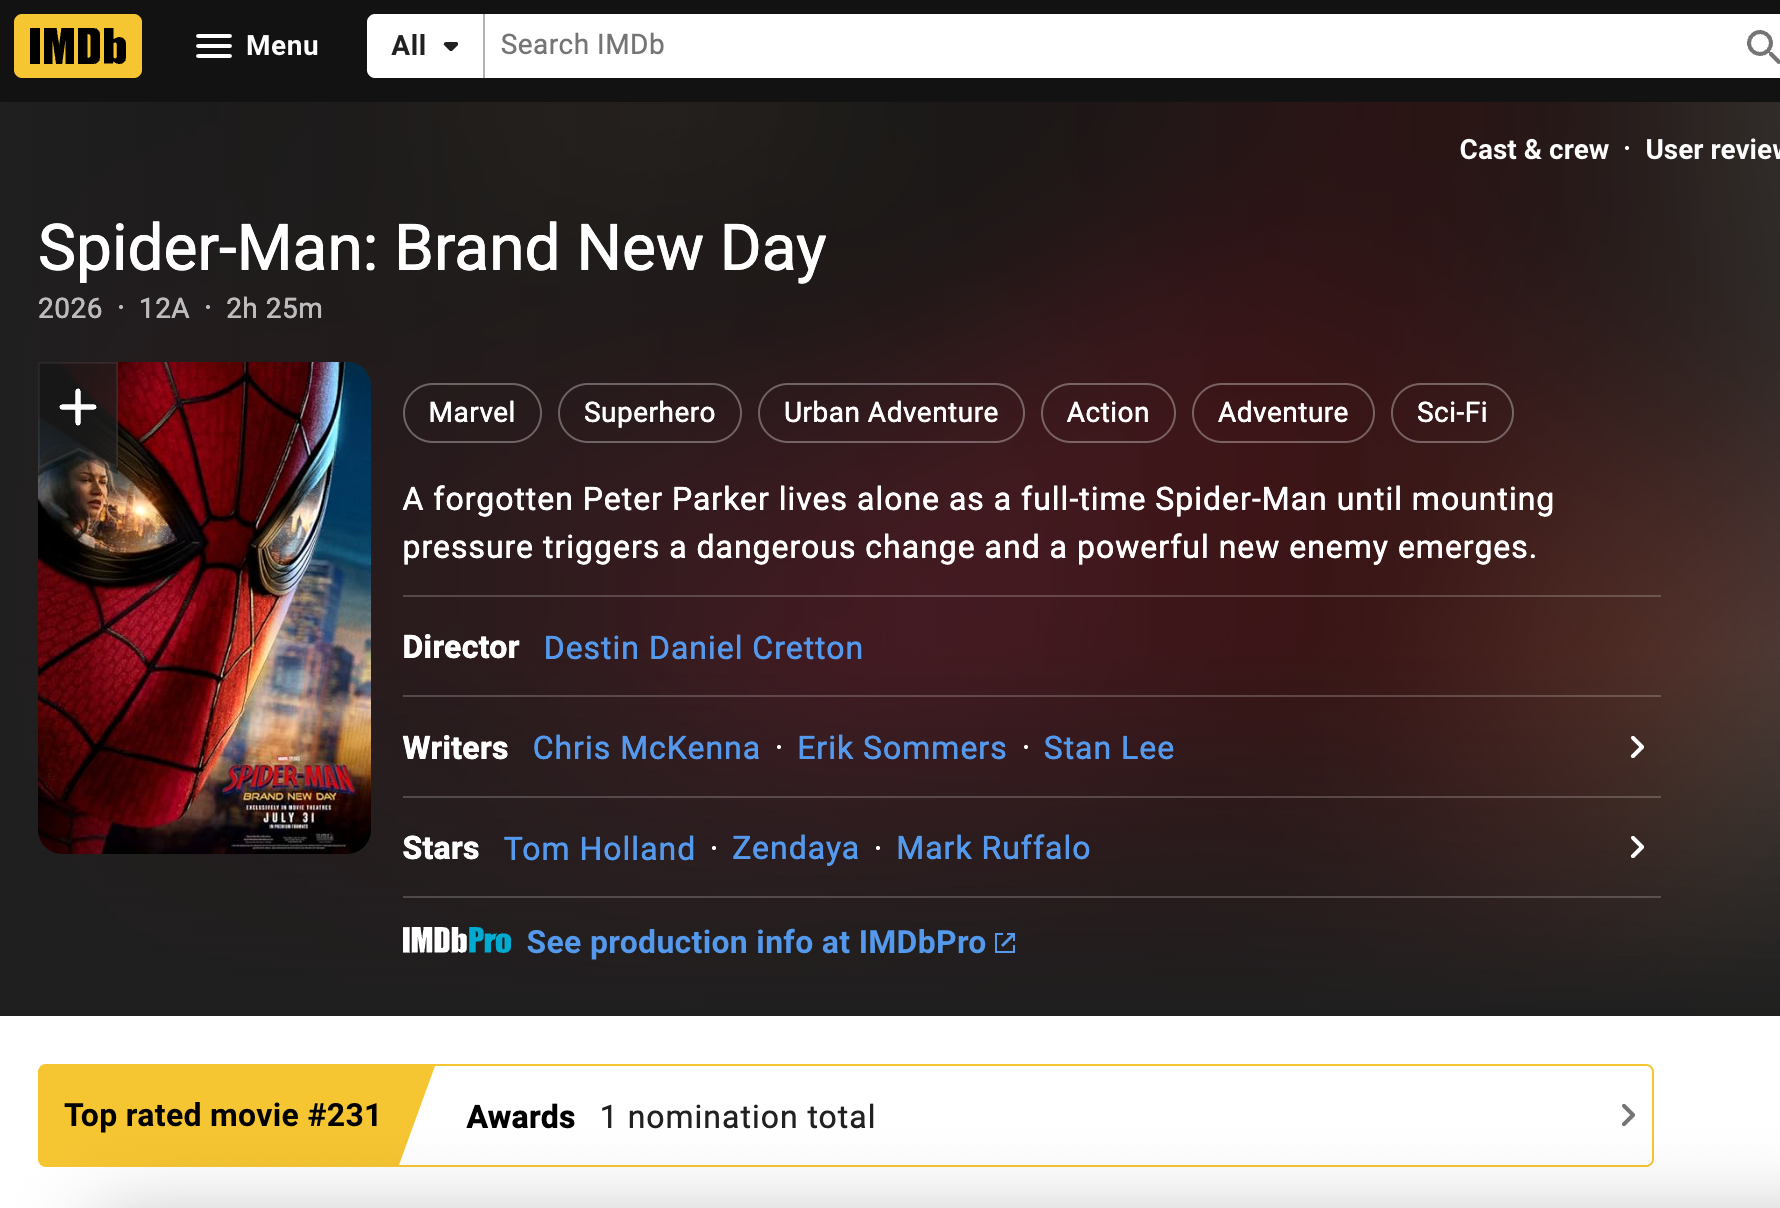
Task: Select the Sci-Fi genre chip
Action: [x=1452, y=413]
